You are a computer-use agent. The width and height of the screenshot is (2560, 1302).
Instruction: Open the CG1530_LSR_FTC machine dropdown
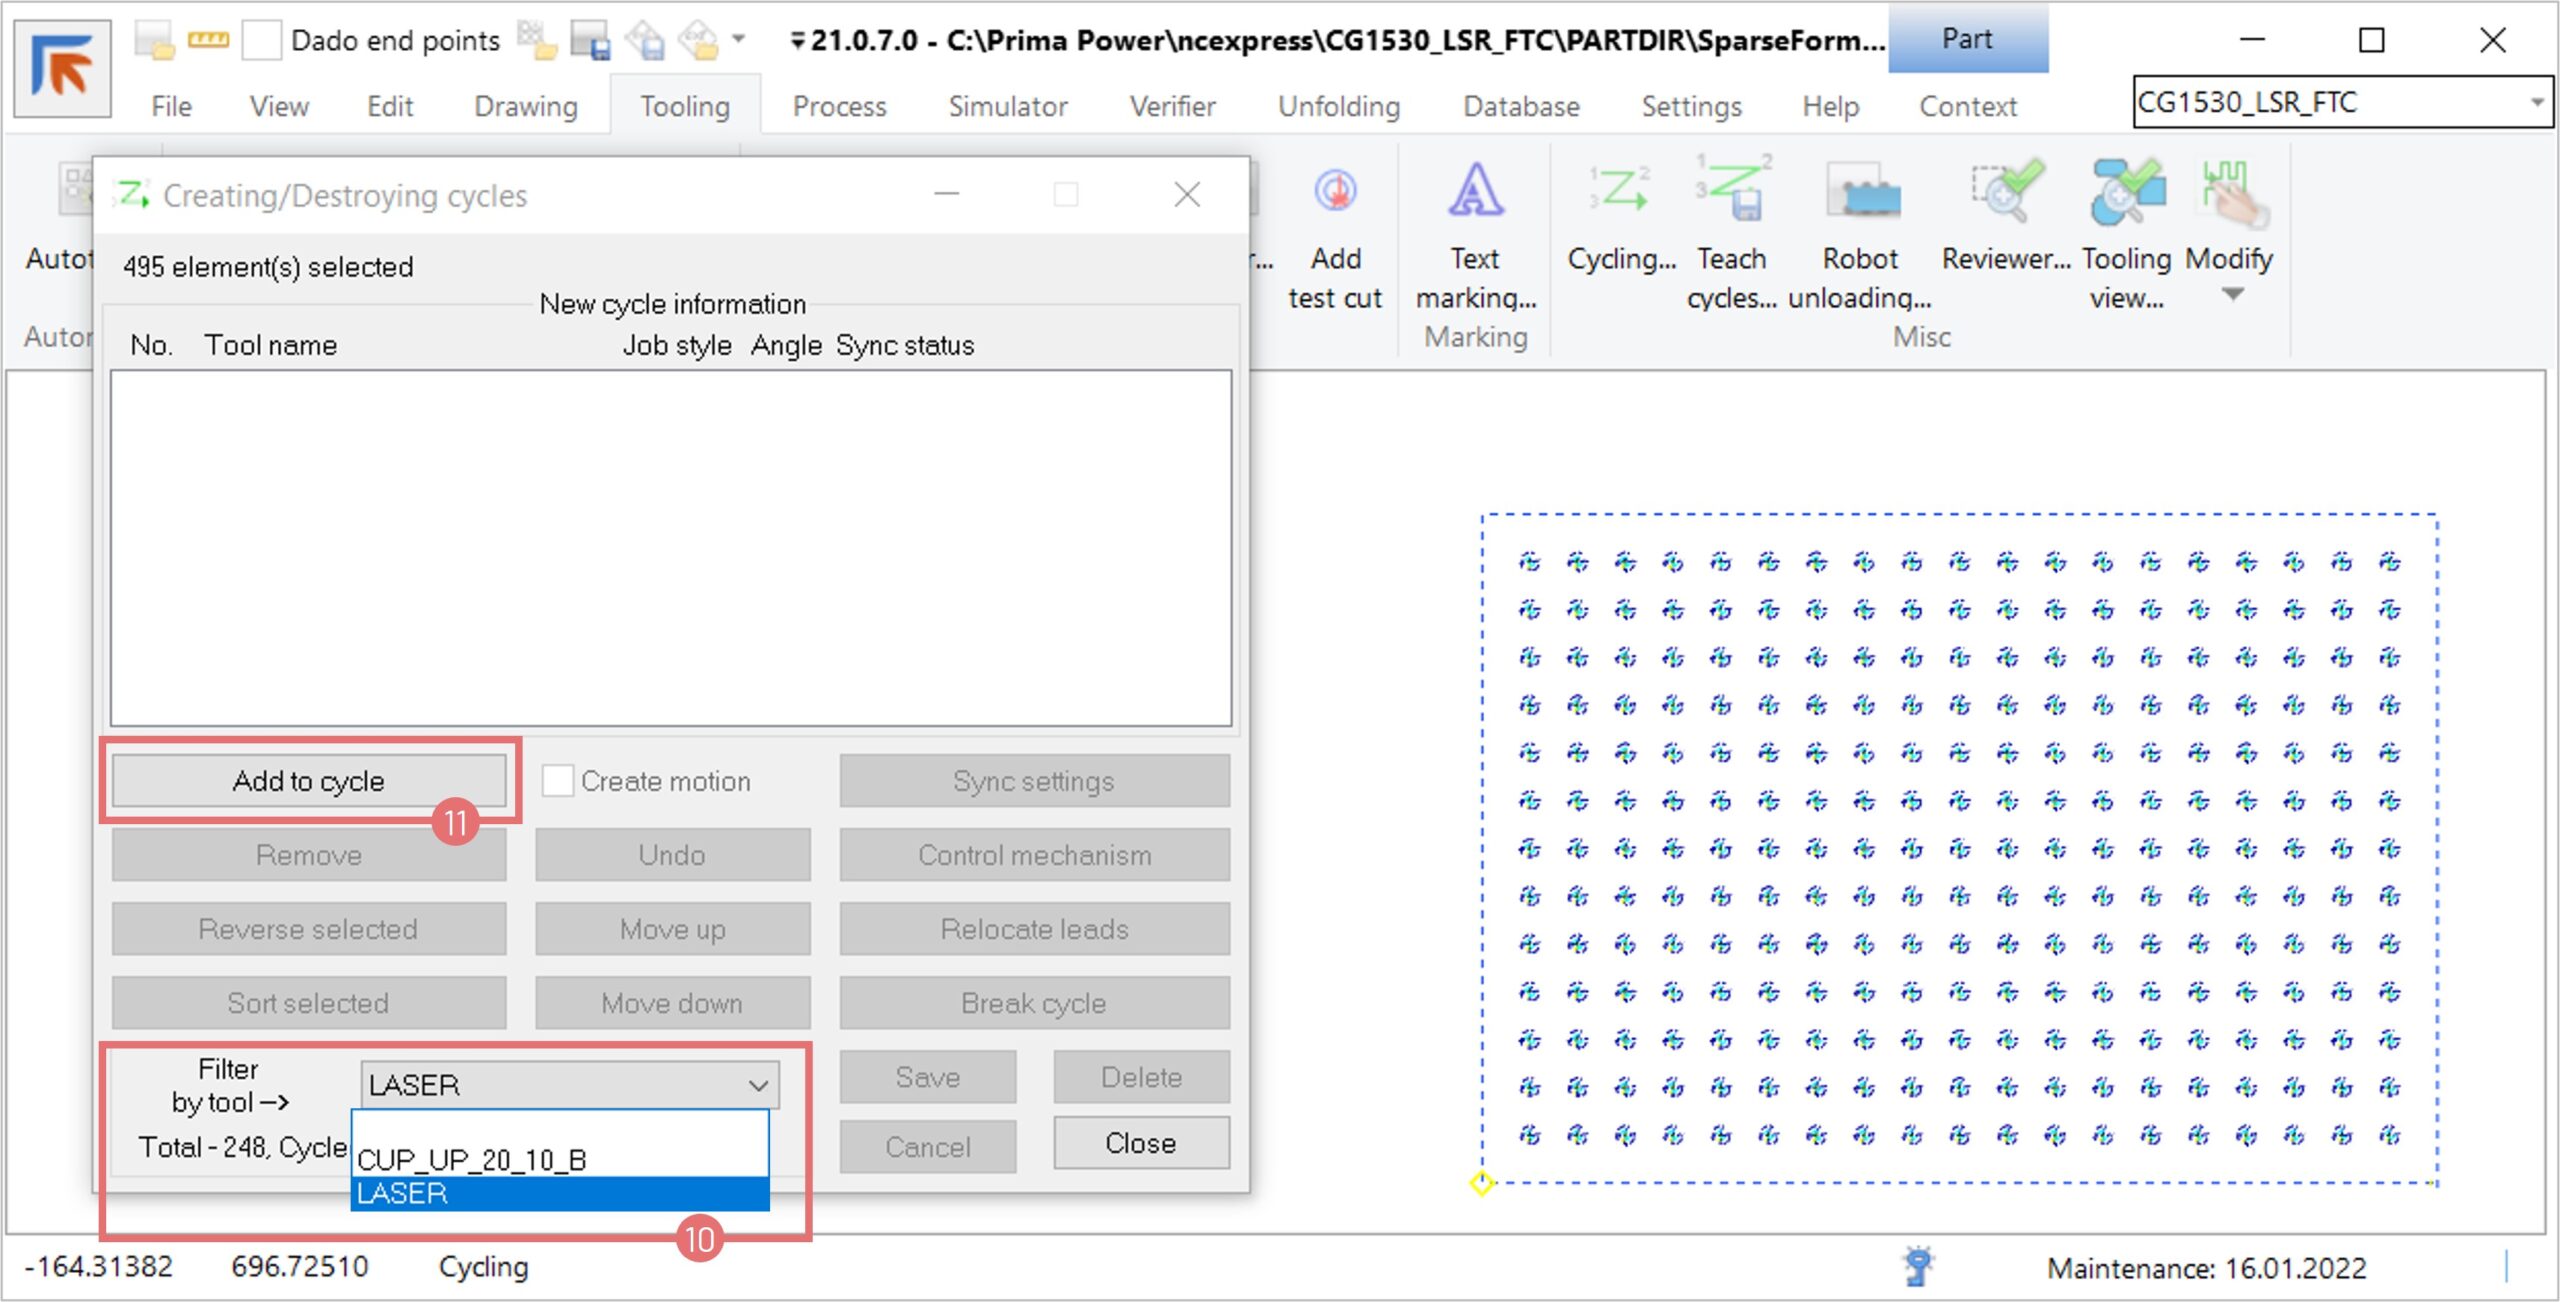(x=2535, y=102)
